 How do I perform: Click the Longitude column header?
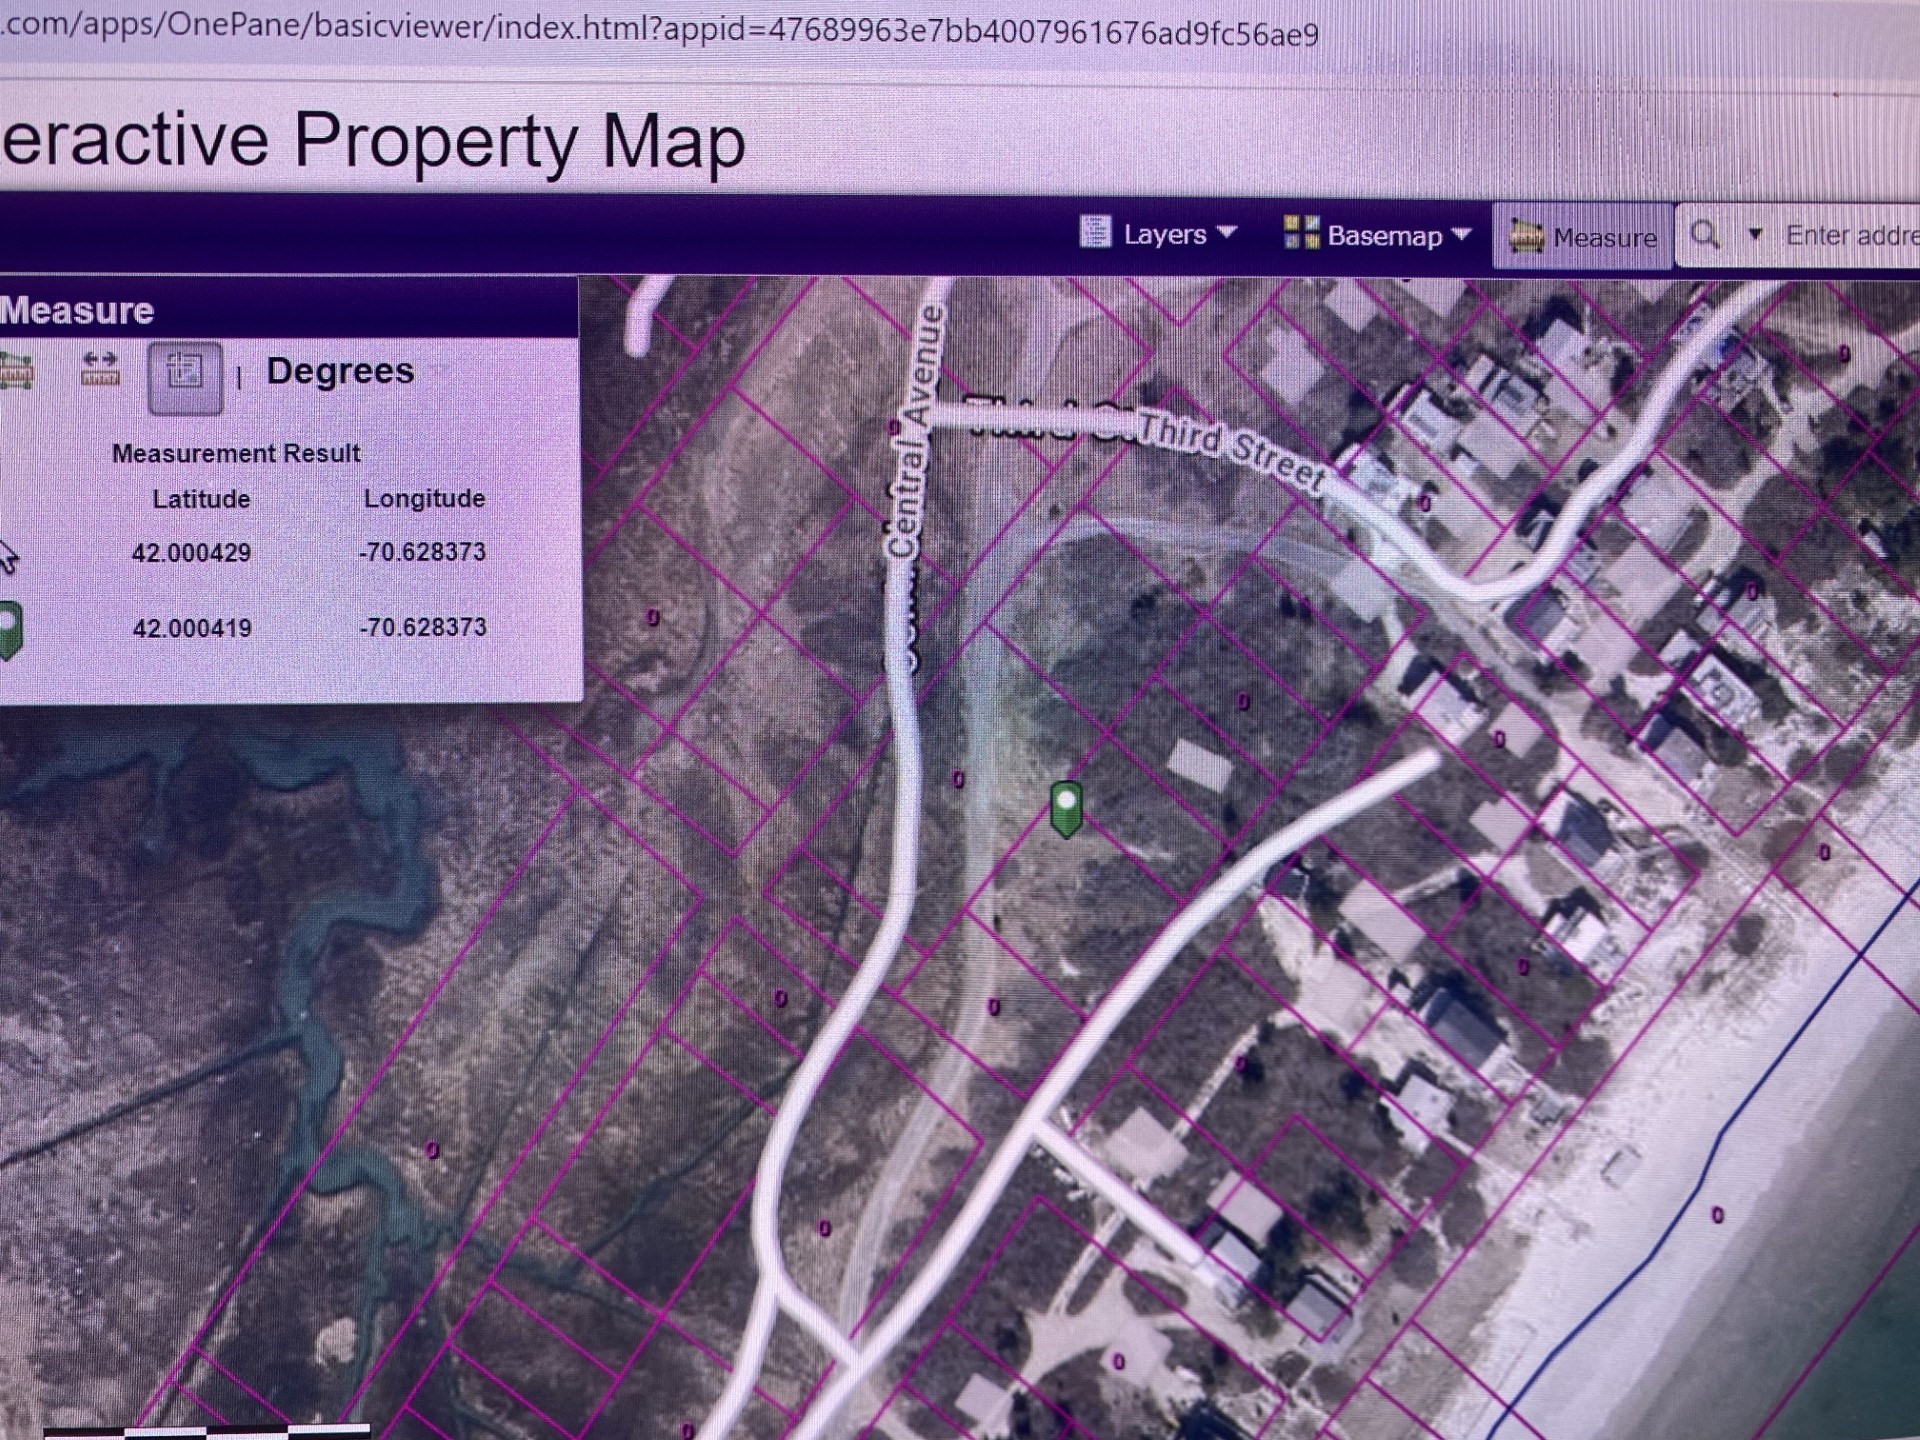coord(424,498)
